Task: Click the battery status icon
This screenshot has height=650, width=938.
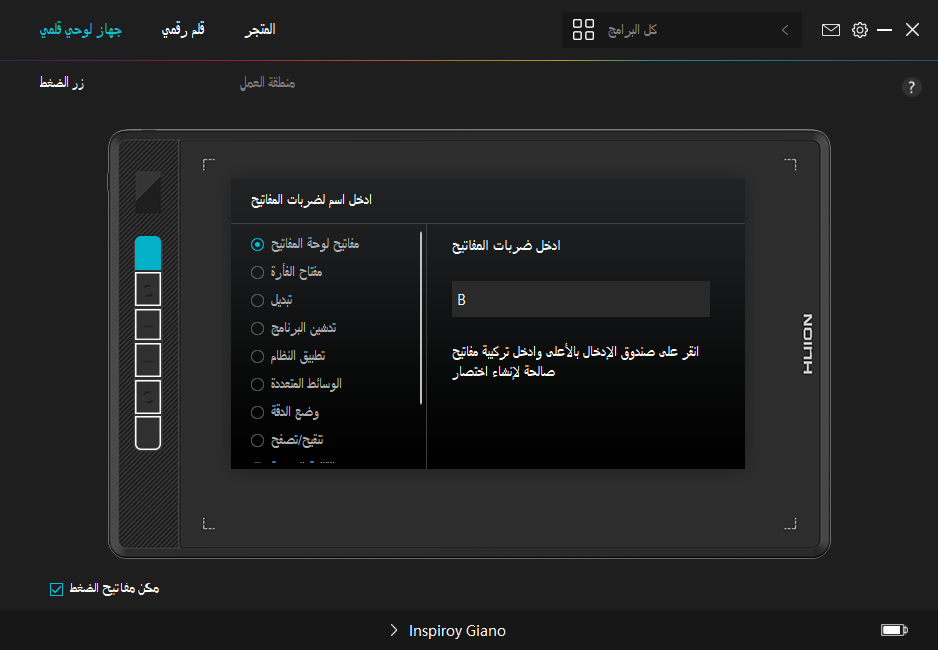Action: [893, 630]
